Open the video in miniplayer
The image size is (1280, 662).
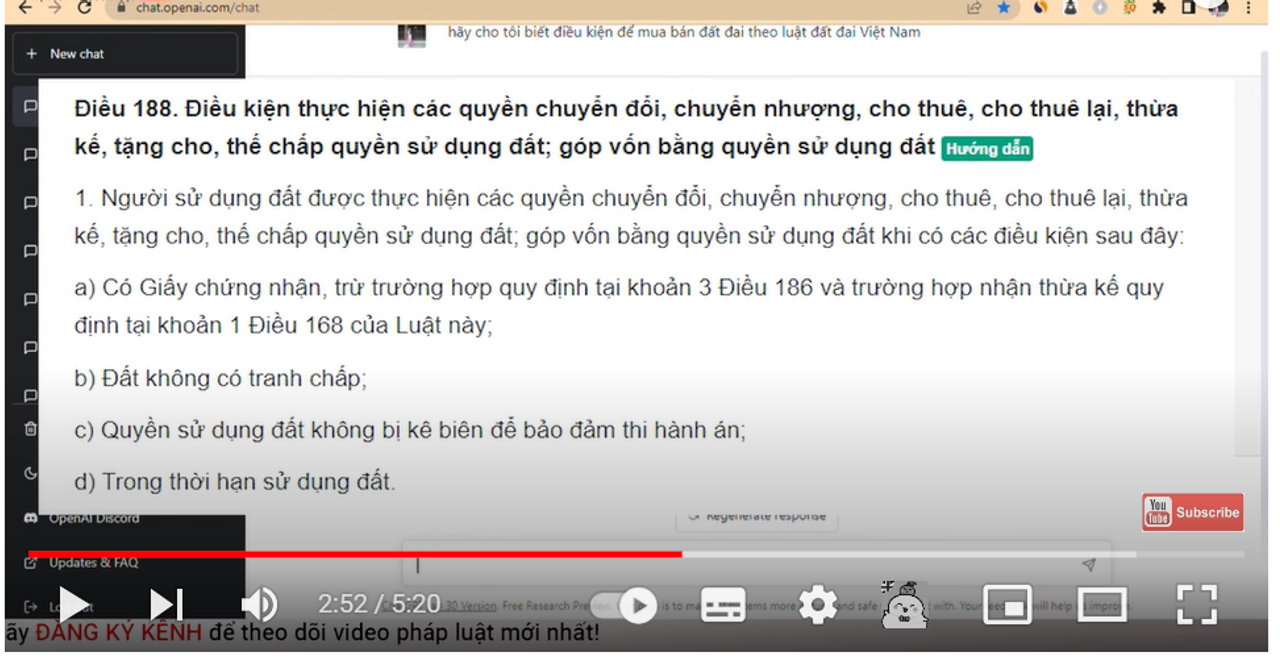(x=1007, y=604)
